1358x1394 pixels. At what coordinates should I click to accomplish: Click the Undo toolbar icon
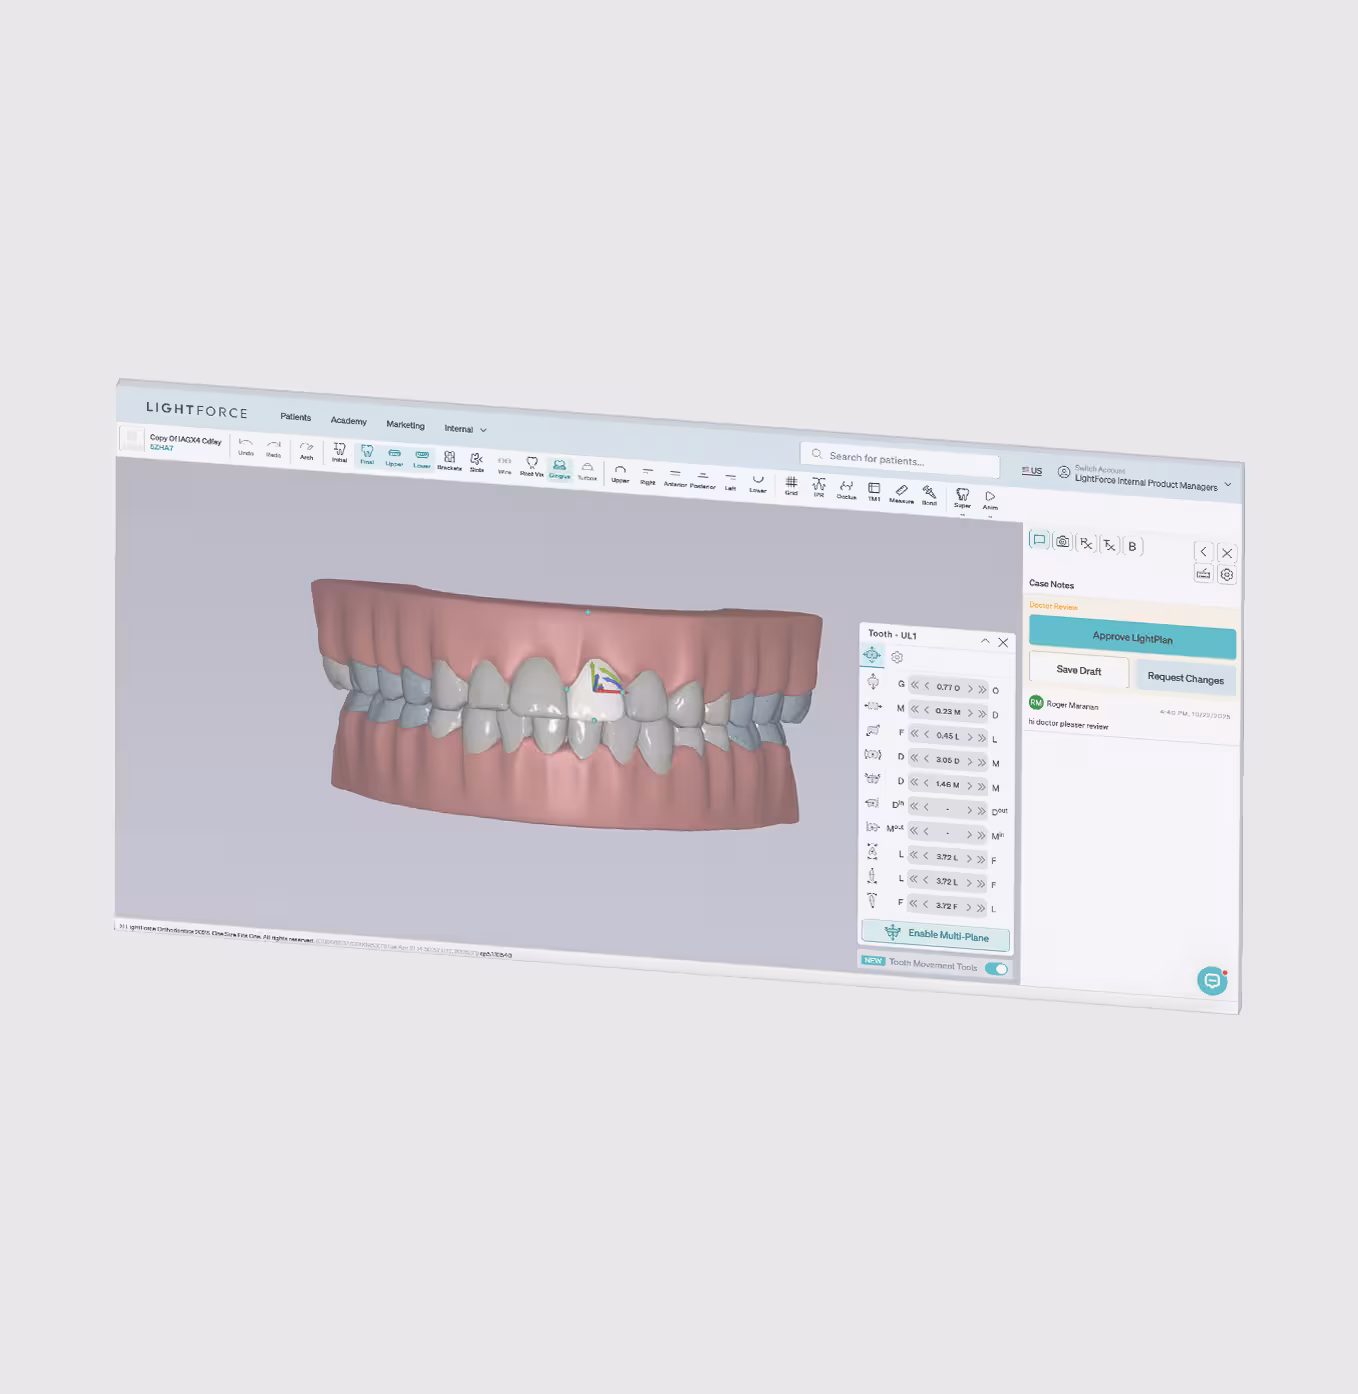pos(245,445)
